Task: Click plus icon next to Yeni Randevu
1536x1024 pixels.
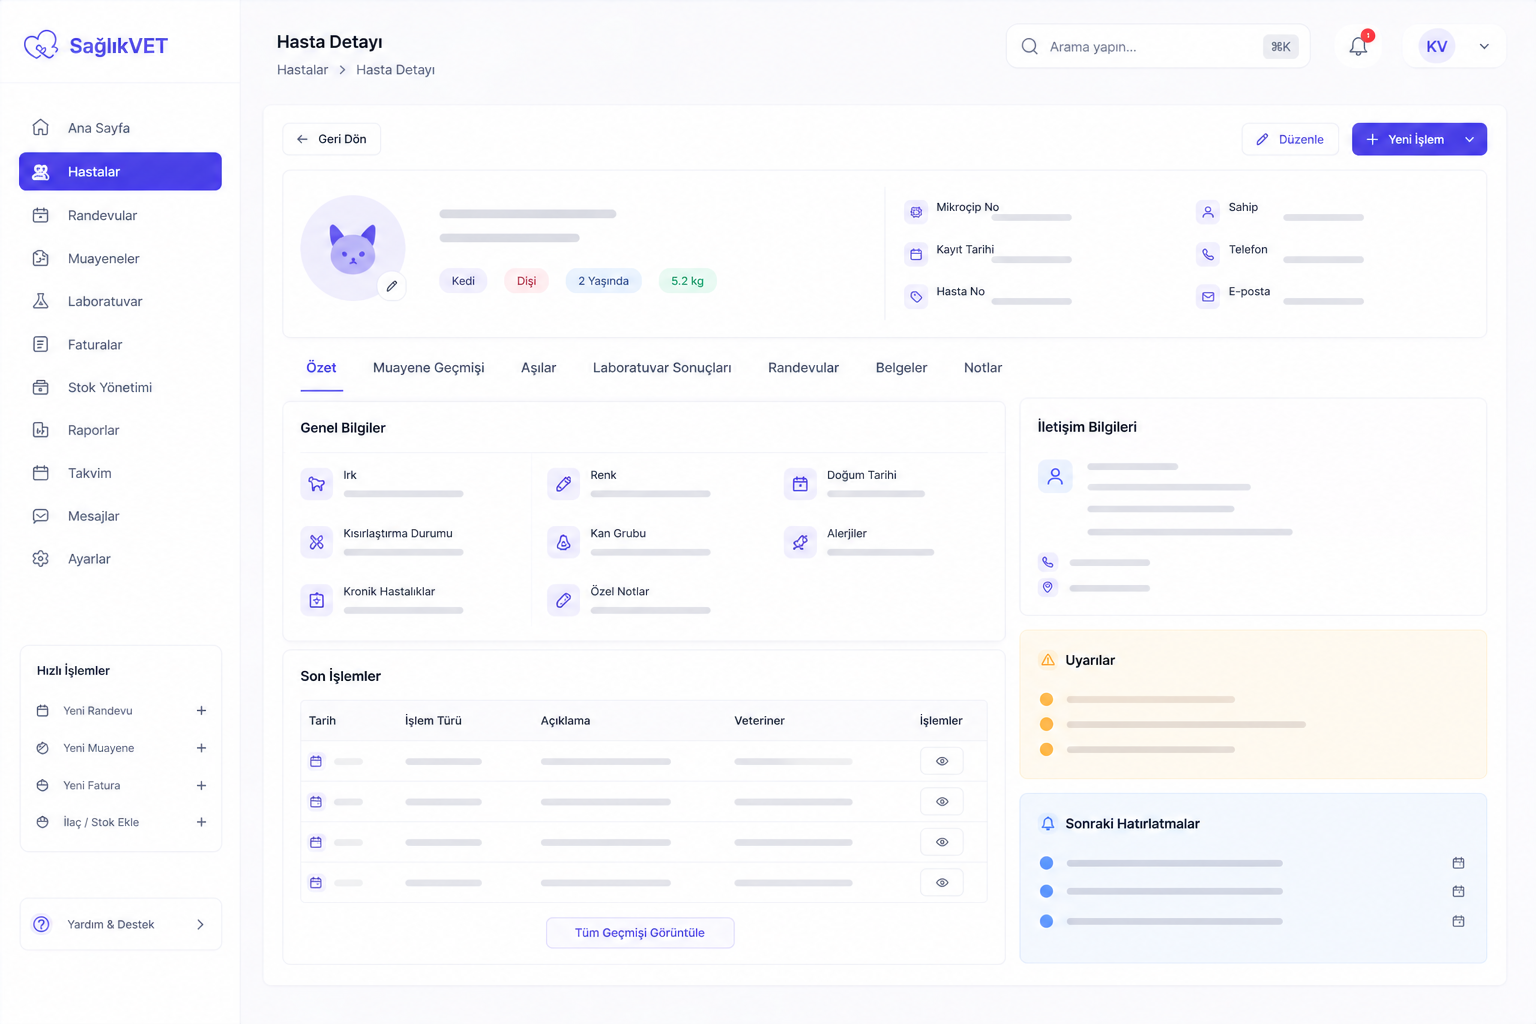Action: click(x=201, y=711)
